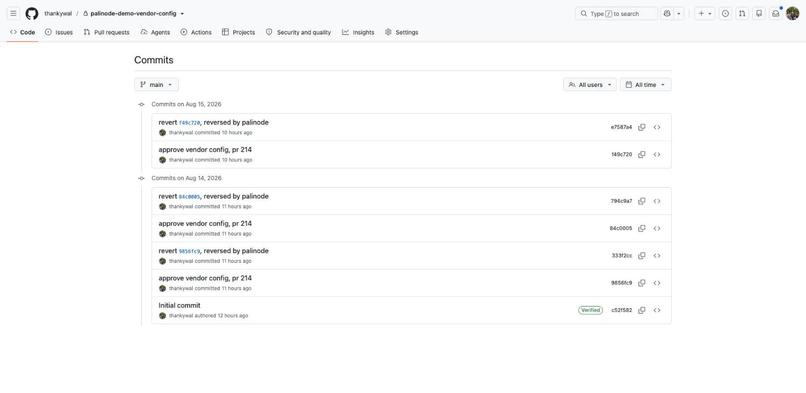Open your pull requests header icon
This screenshot has width=806, height=393.
(x=742, y=13)
